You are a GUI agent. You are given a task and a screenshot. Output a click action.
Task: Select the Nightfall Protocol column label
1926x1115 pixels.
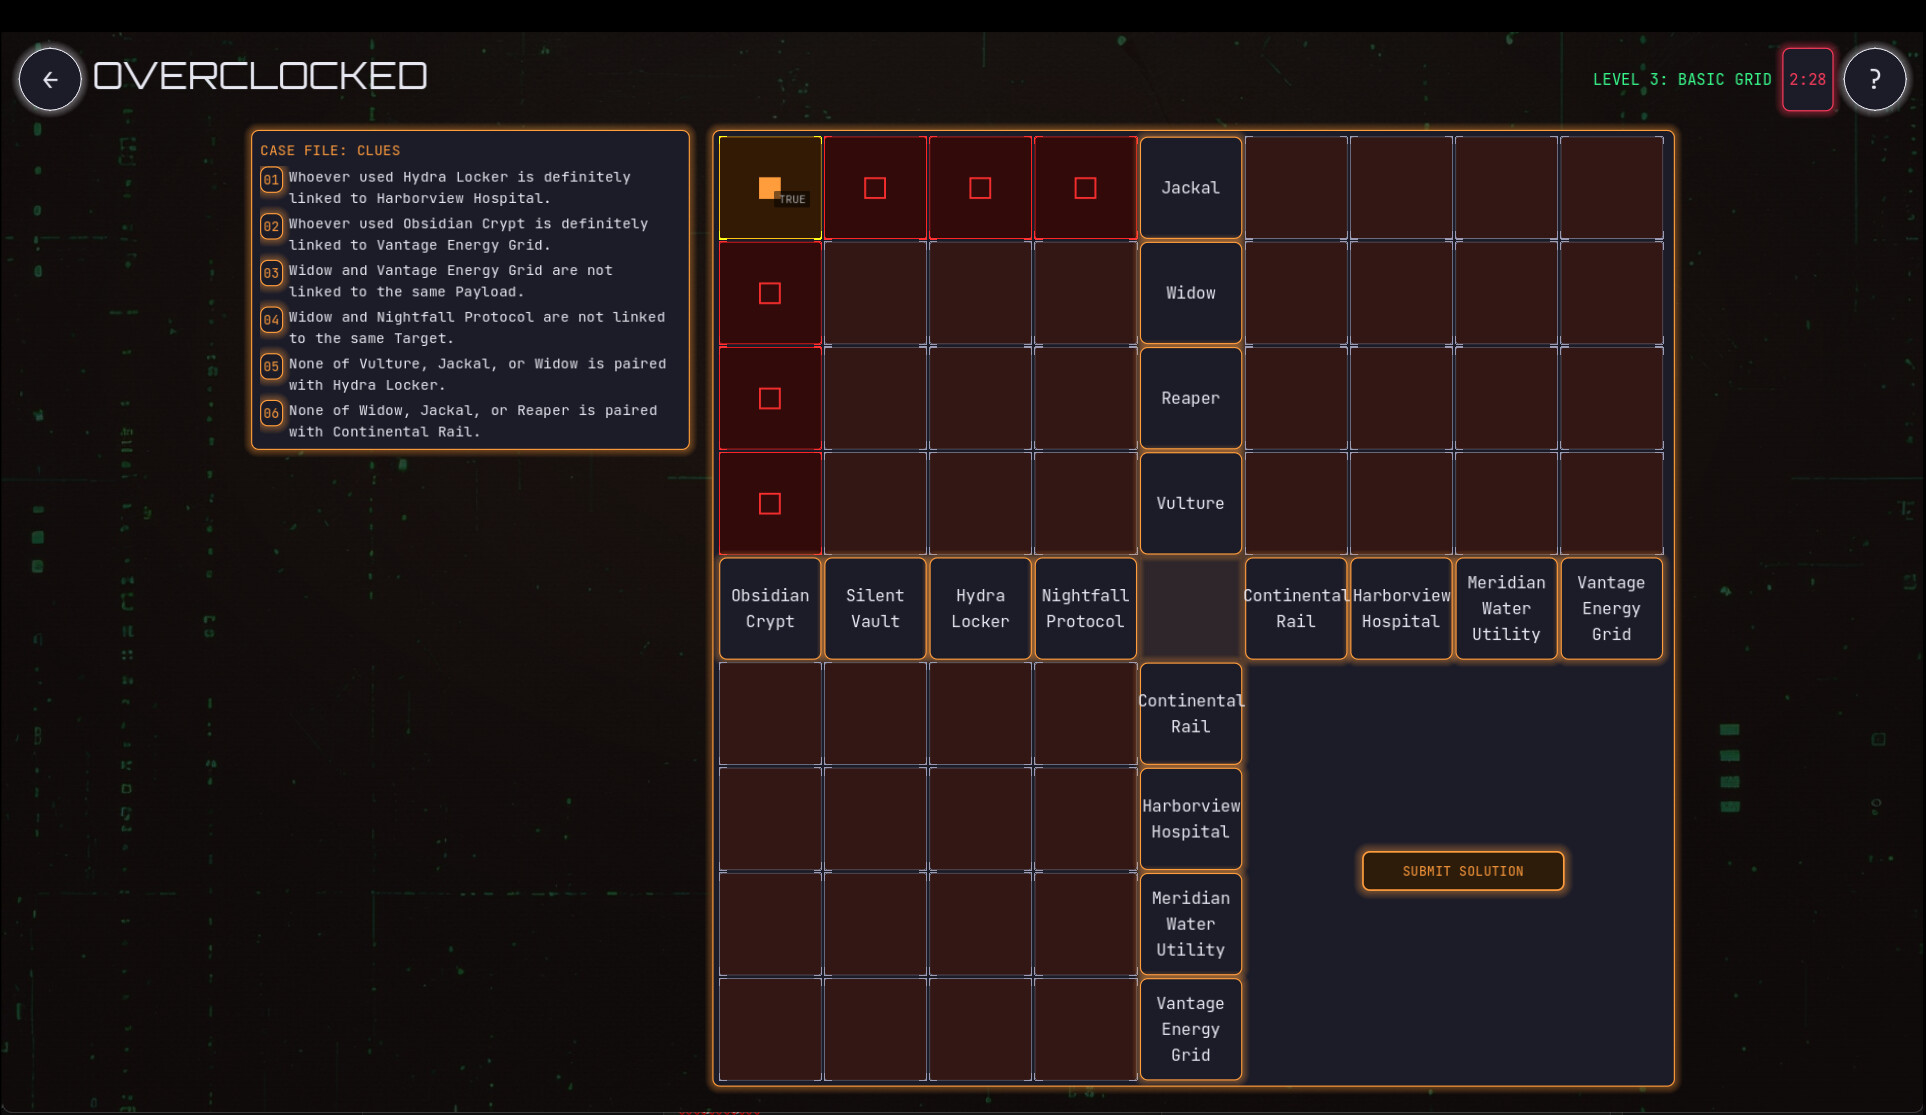tap(1085, 608)
